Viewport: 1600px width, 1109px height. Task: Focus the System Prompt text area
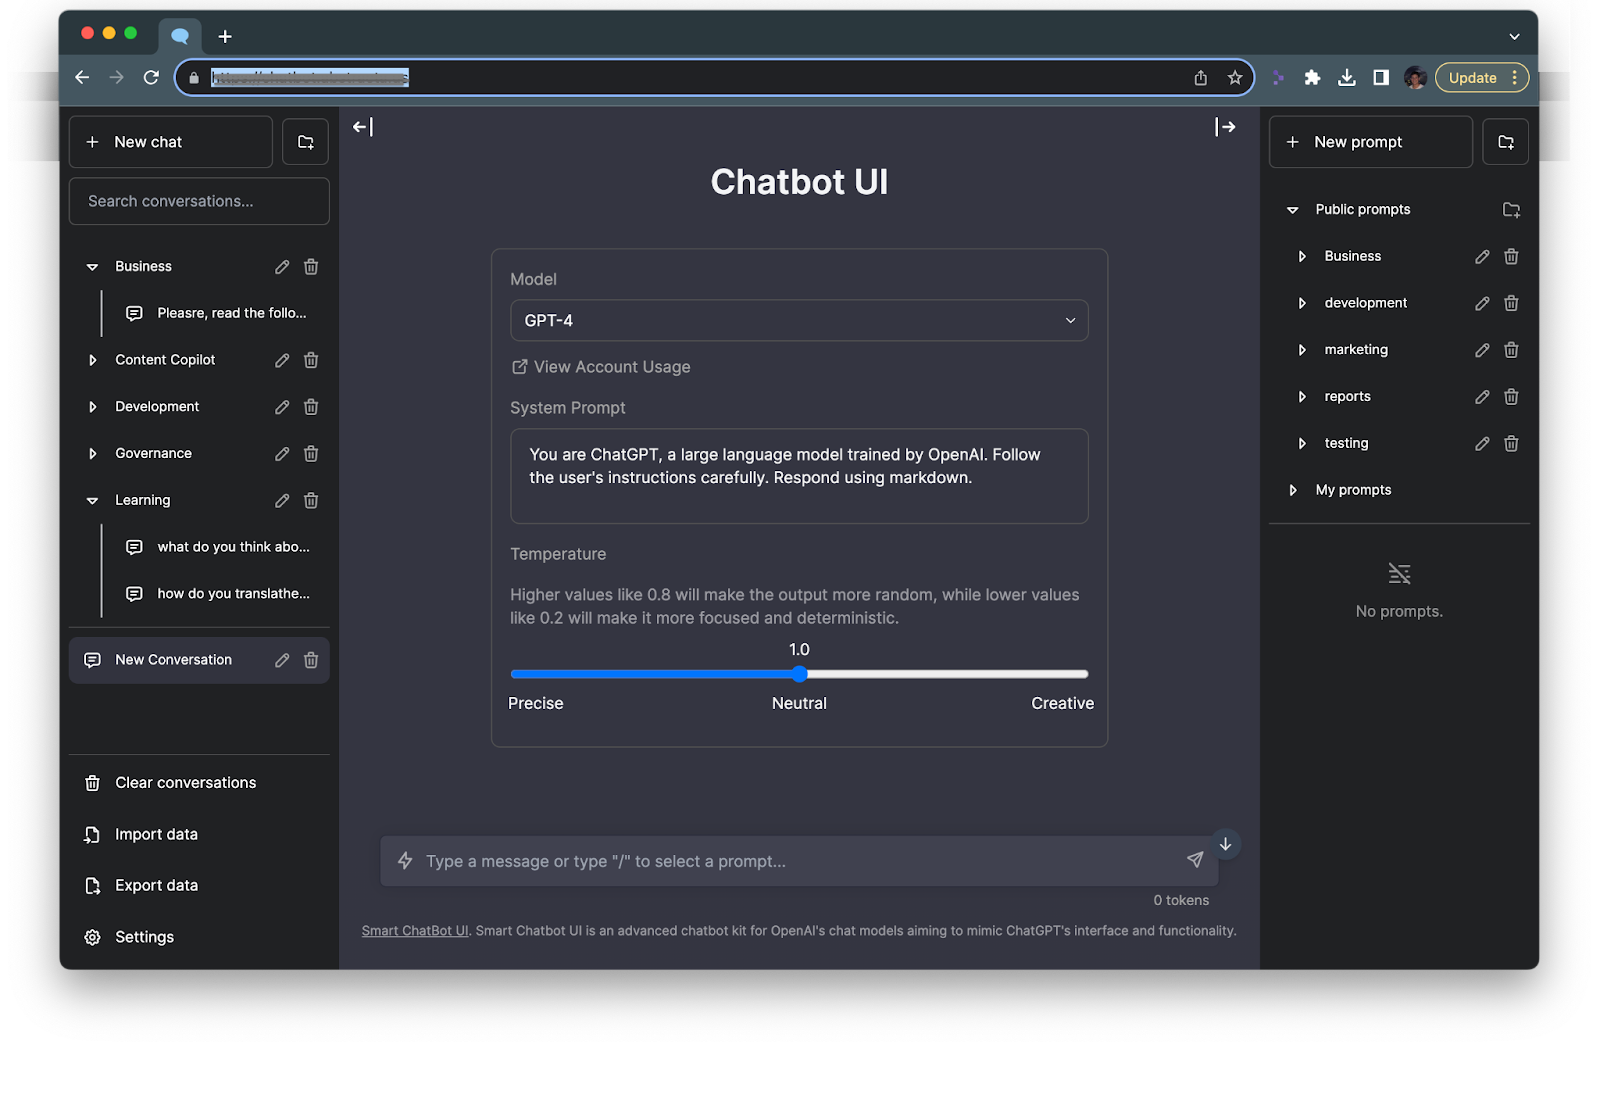(x=799, y=476)
